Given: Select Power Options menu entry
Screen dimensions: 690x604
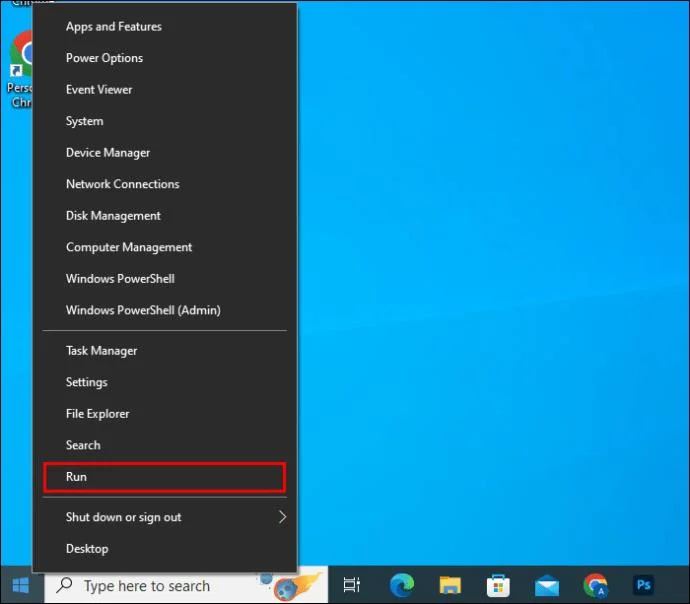Looking at the screenshot, I should point(165,58).
